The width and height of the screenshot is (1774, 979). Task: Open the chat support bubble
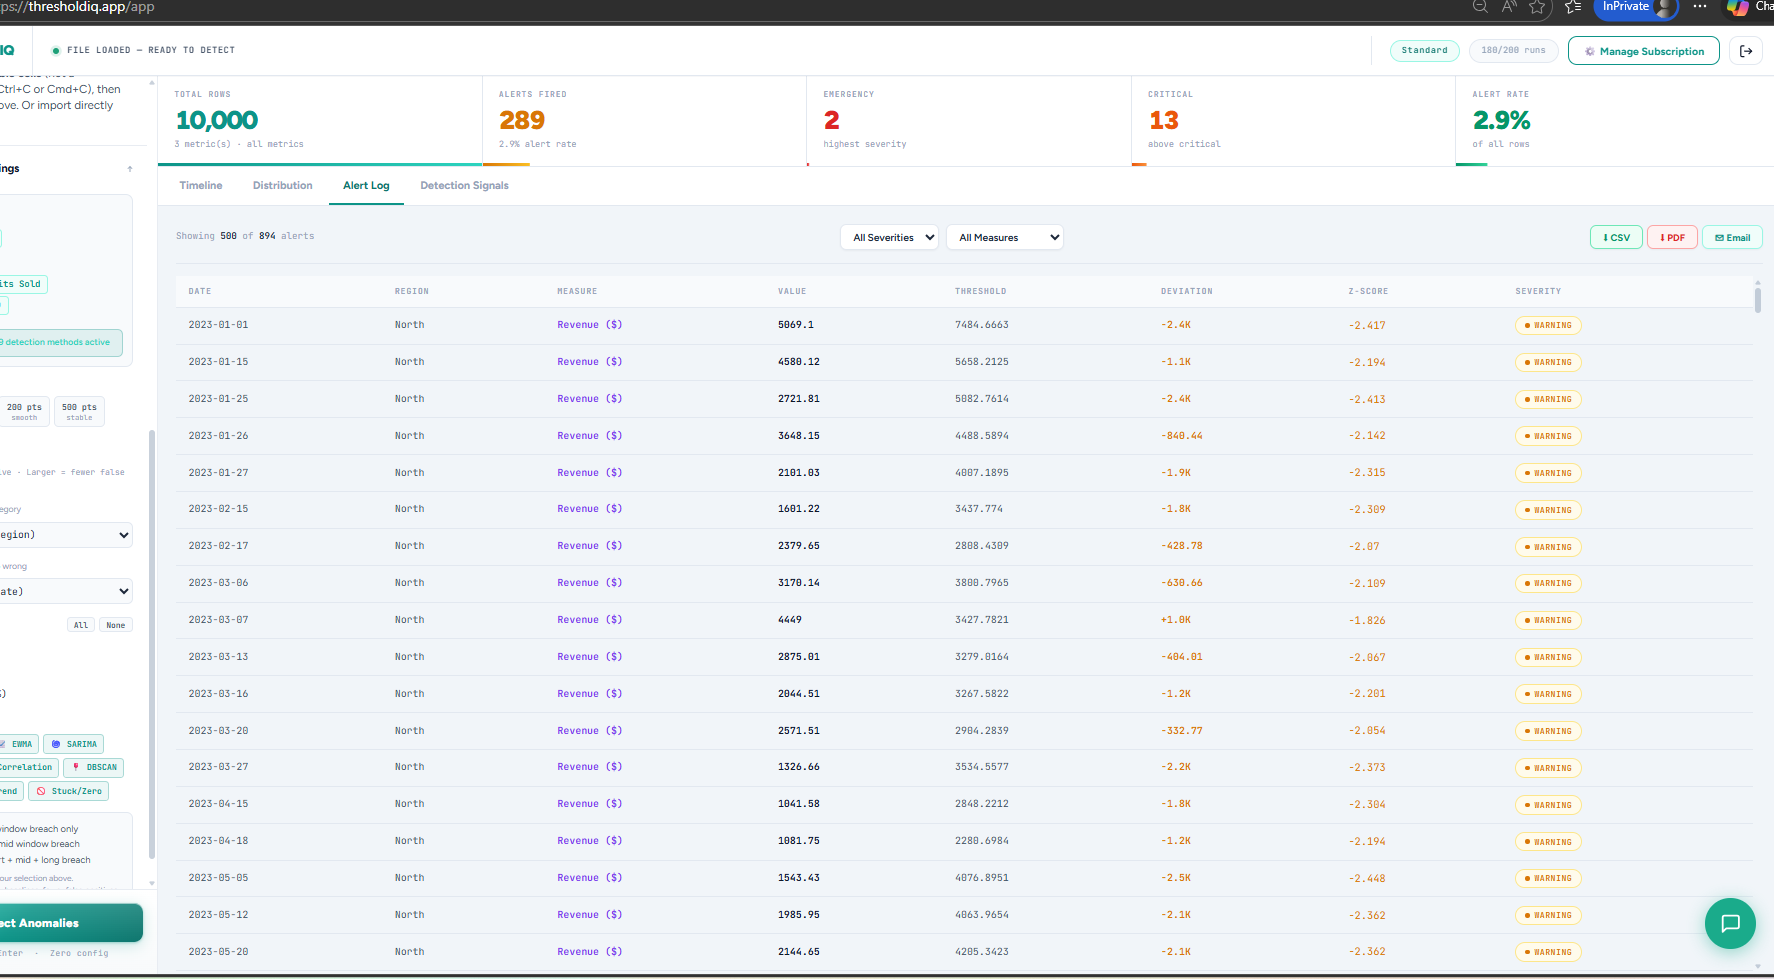pyautogui.click(x=1730, y=923)
